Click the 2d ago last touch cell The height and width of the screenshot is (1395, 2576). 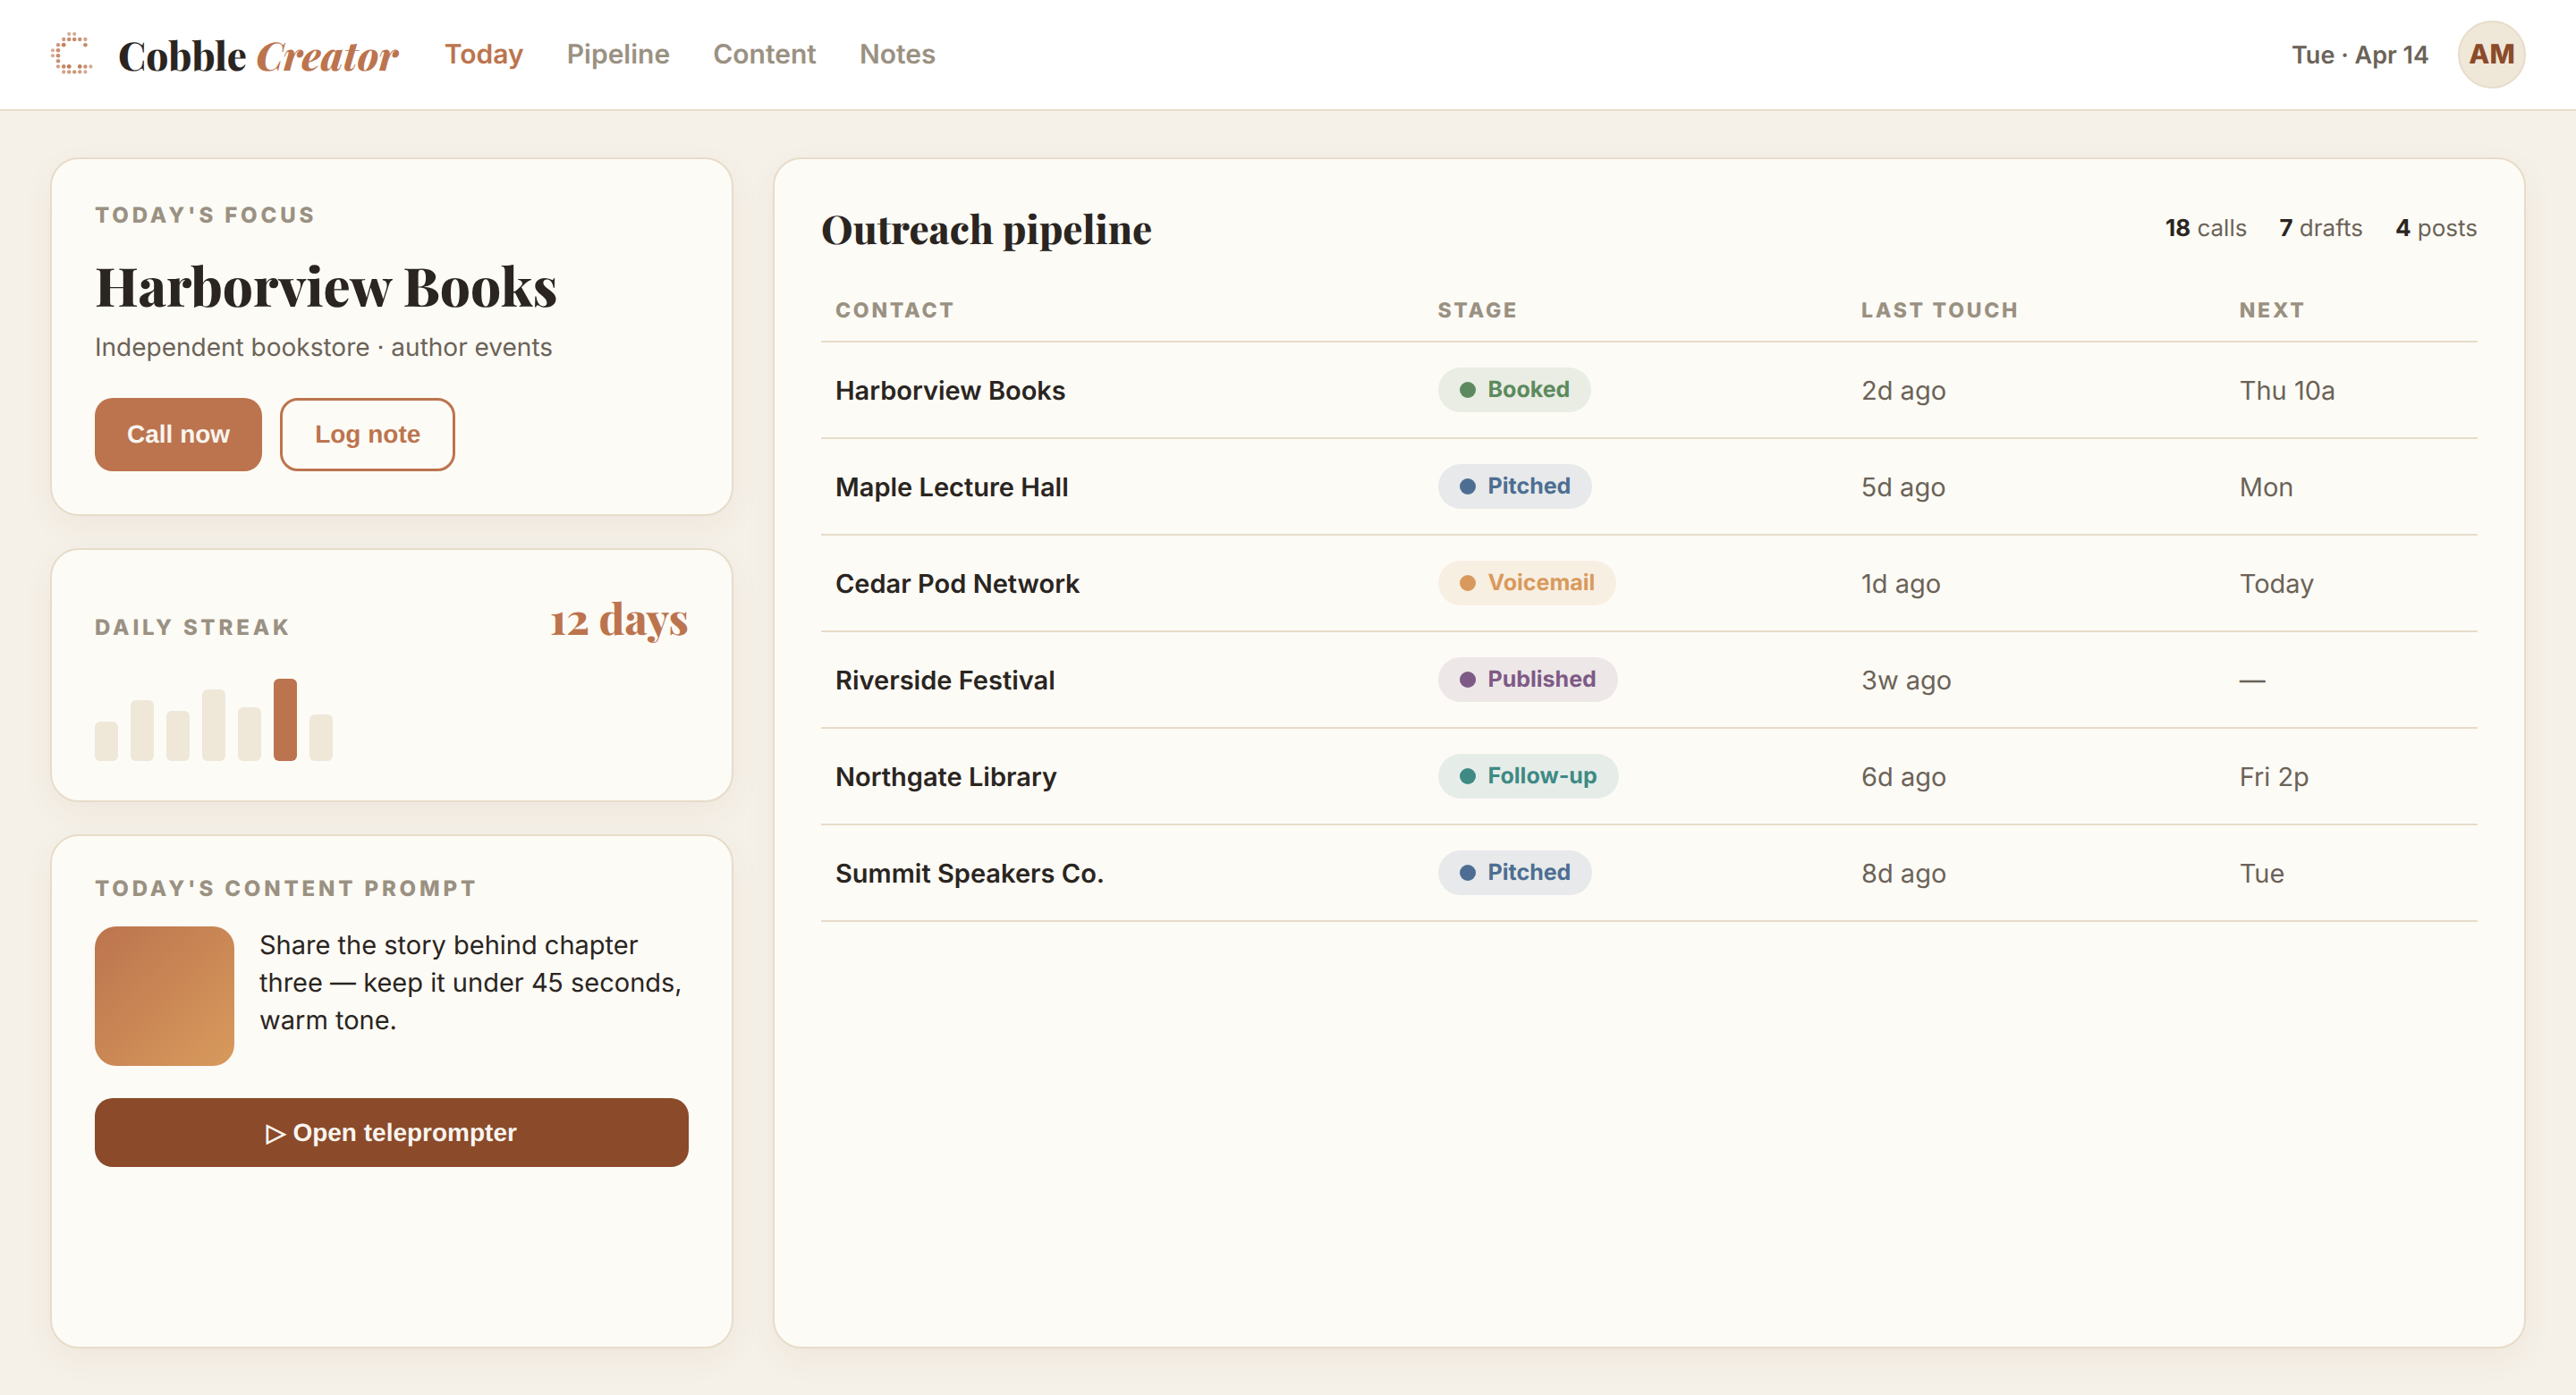click(x=1903, y=390)
